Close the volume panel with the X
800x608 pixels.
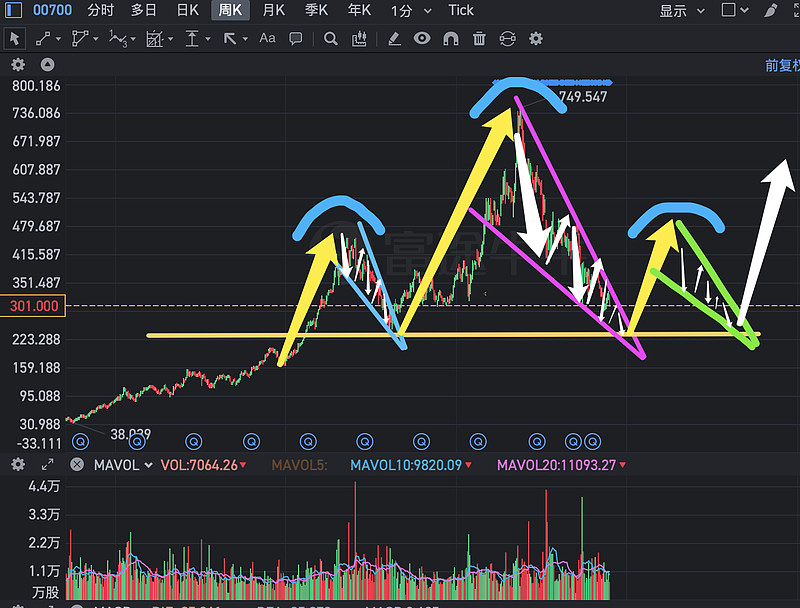pos(76,465)
